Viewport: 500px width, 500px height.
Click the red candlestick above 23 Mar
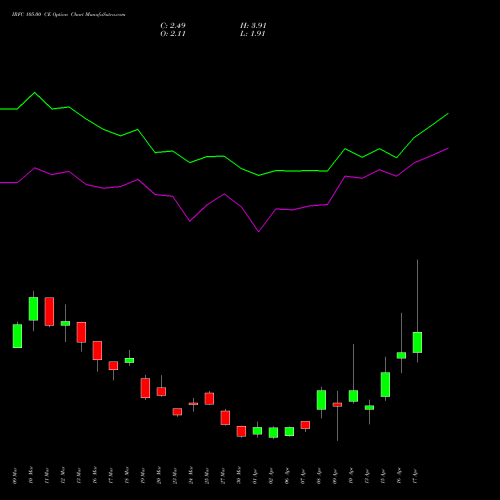coord(177,412)
